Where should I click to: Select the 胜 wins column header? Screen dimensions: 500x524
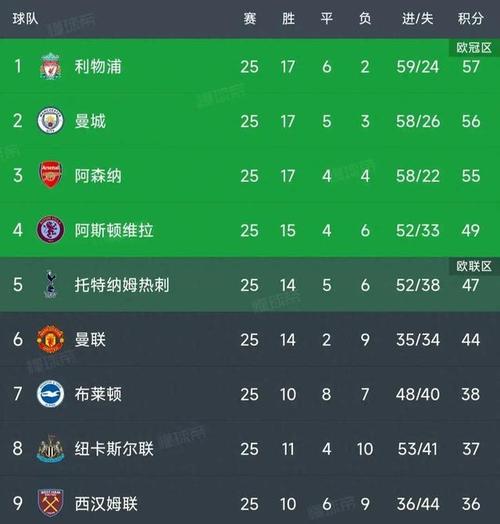pos(288,18)
